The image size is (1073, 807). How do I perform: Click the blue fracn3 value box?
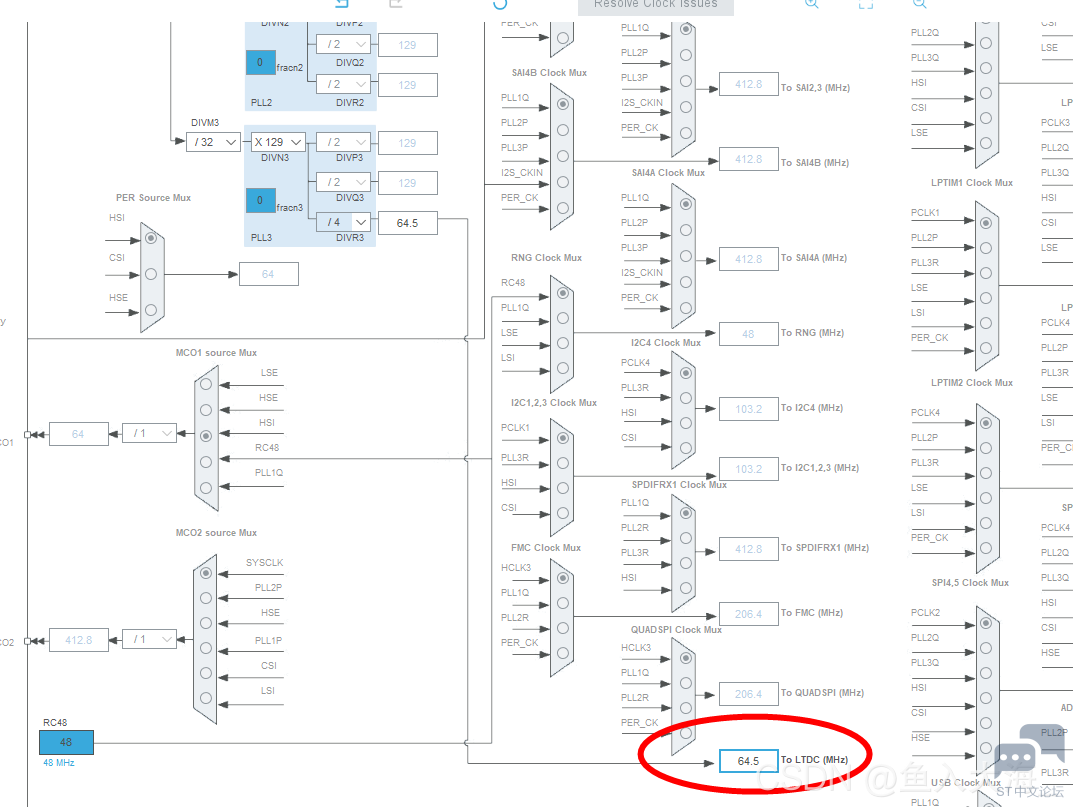pos(260,200)
